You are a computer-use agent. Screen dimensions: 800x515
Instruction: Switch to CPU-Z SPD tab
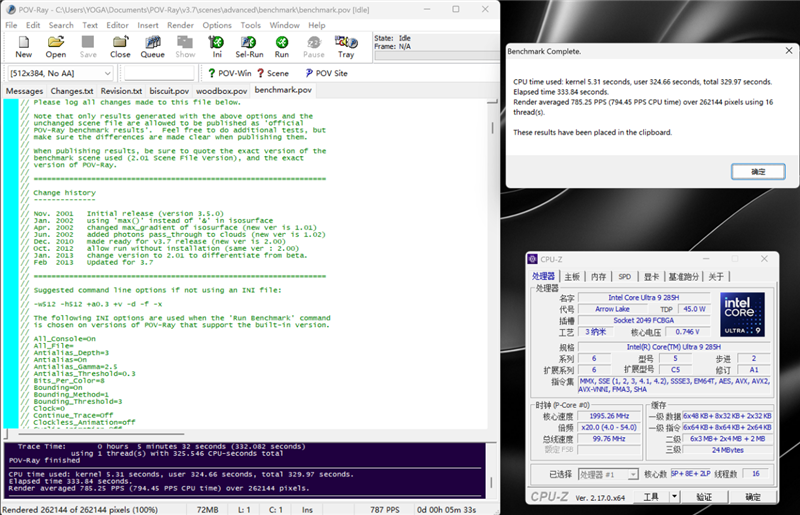(x=624, y=277)
